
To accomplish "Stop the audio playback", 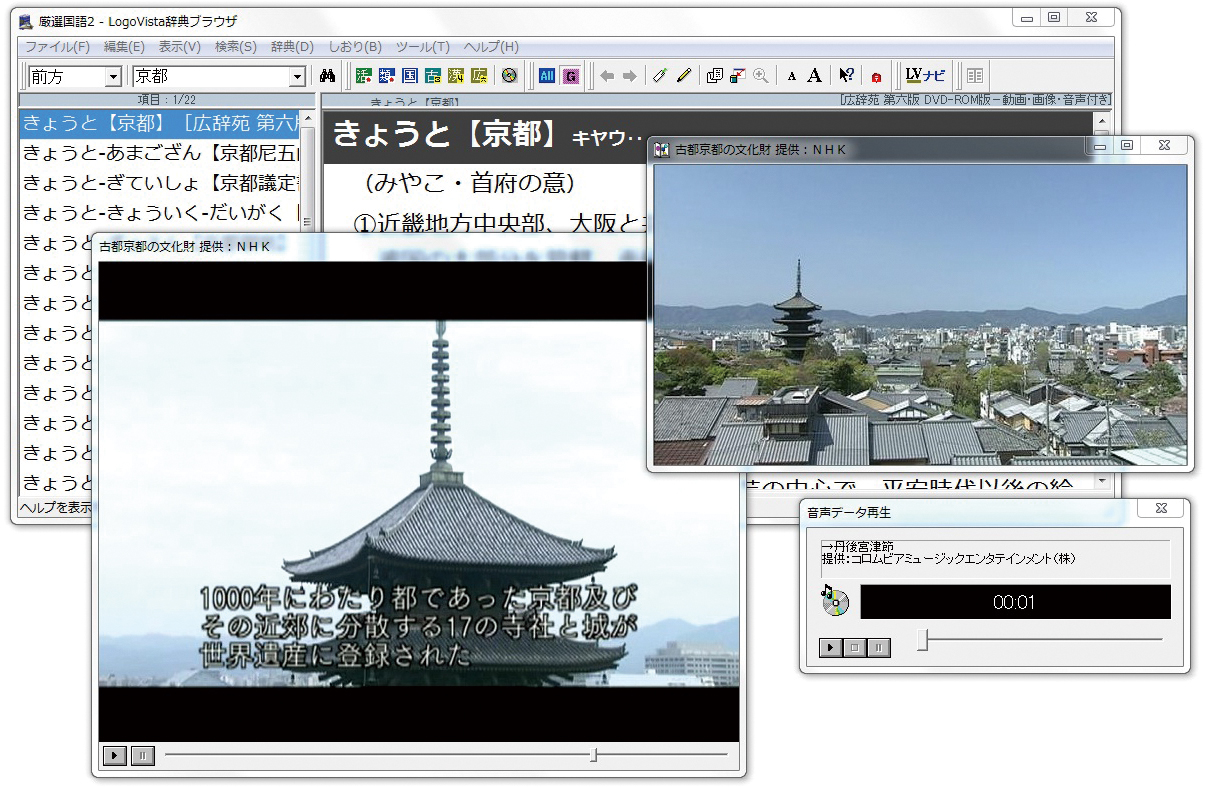I will point(855,648).
